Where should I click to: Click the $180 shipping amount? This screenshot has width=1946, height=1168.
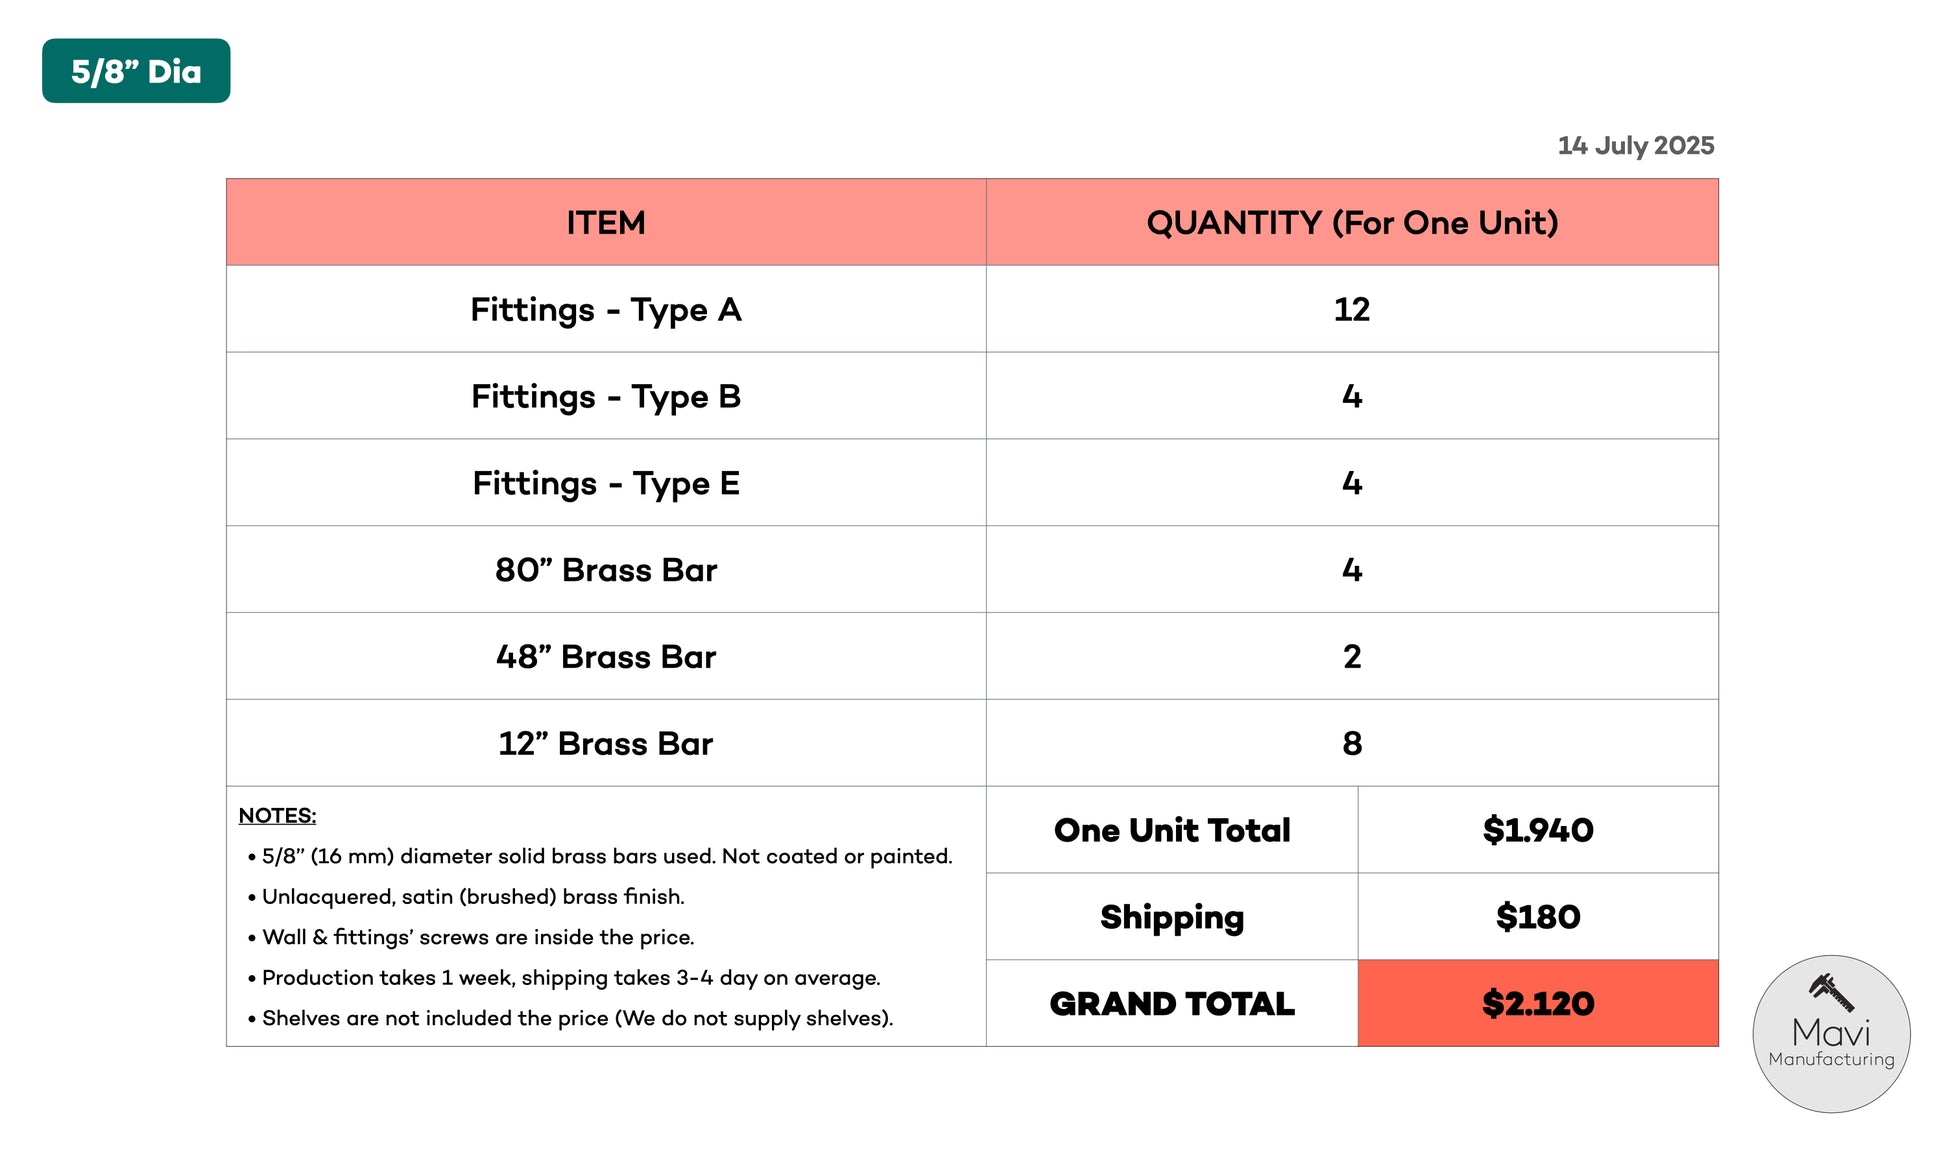[1538, 917]
